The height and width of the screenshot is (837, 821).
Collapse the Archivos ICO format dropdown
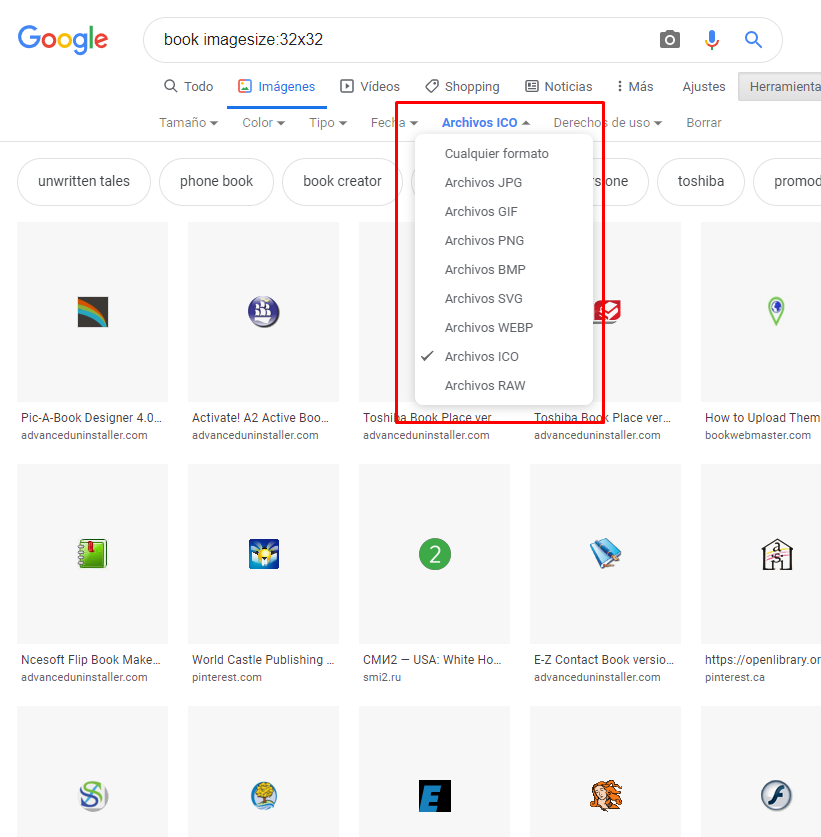(x=486, y=123)
